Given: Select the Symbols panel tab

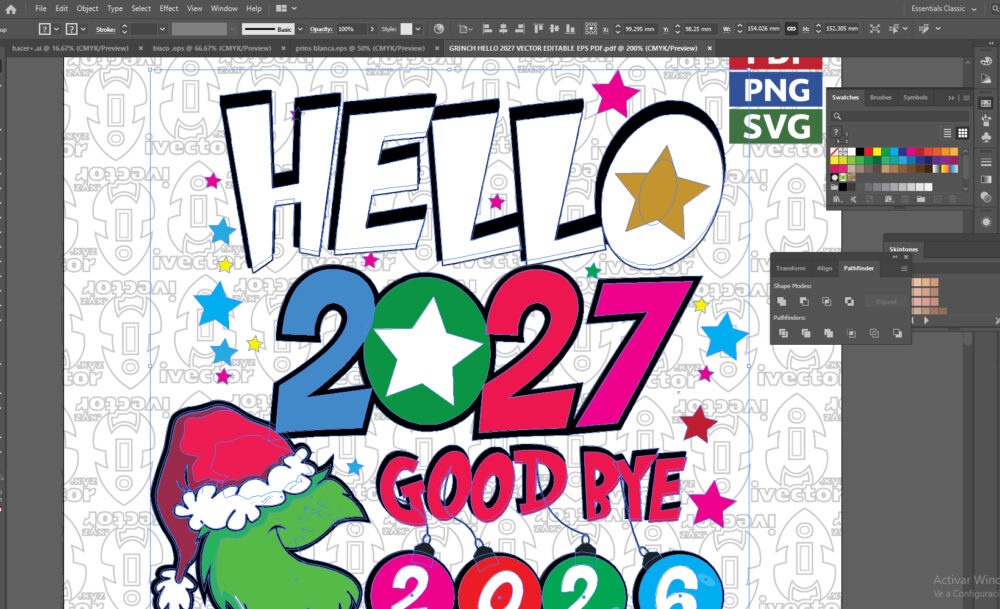Looking at the screenshot, I should point(915,98).
